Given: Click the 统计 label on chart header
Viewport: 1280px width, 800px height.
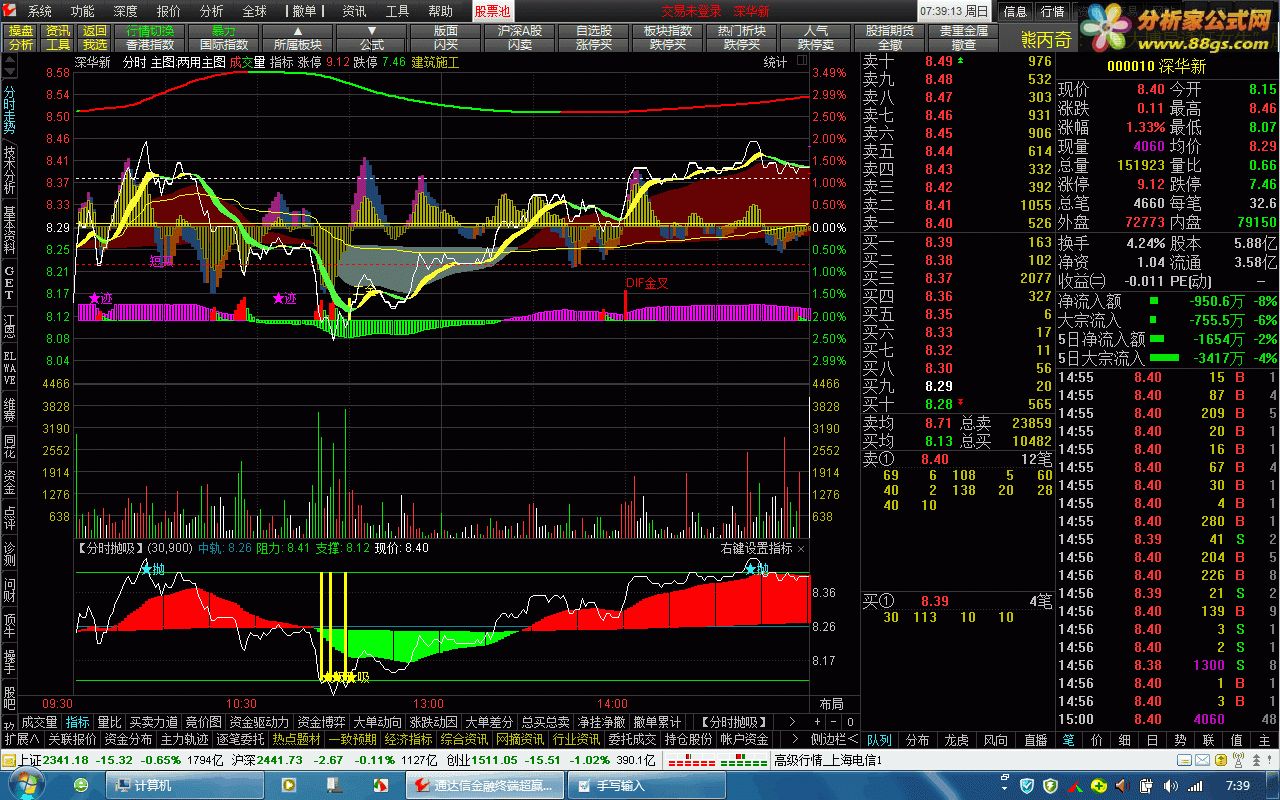Looking at the screenshot, I should click(x=775, y=62).
